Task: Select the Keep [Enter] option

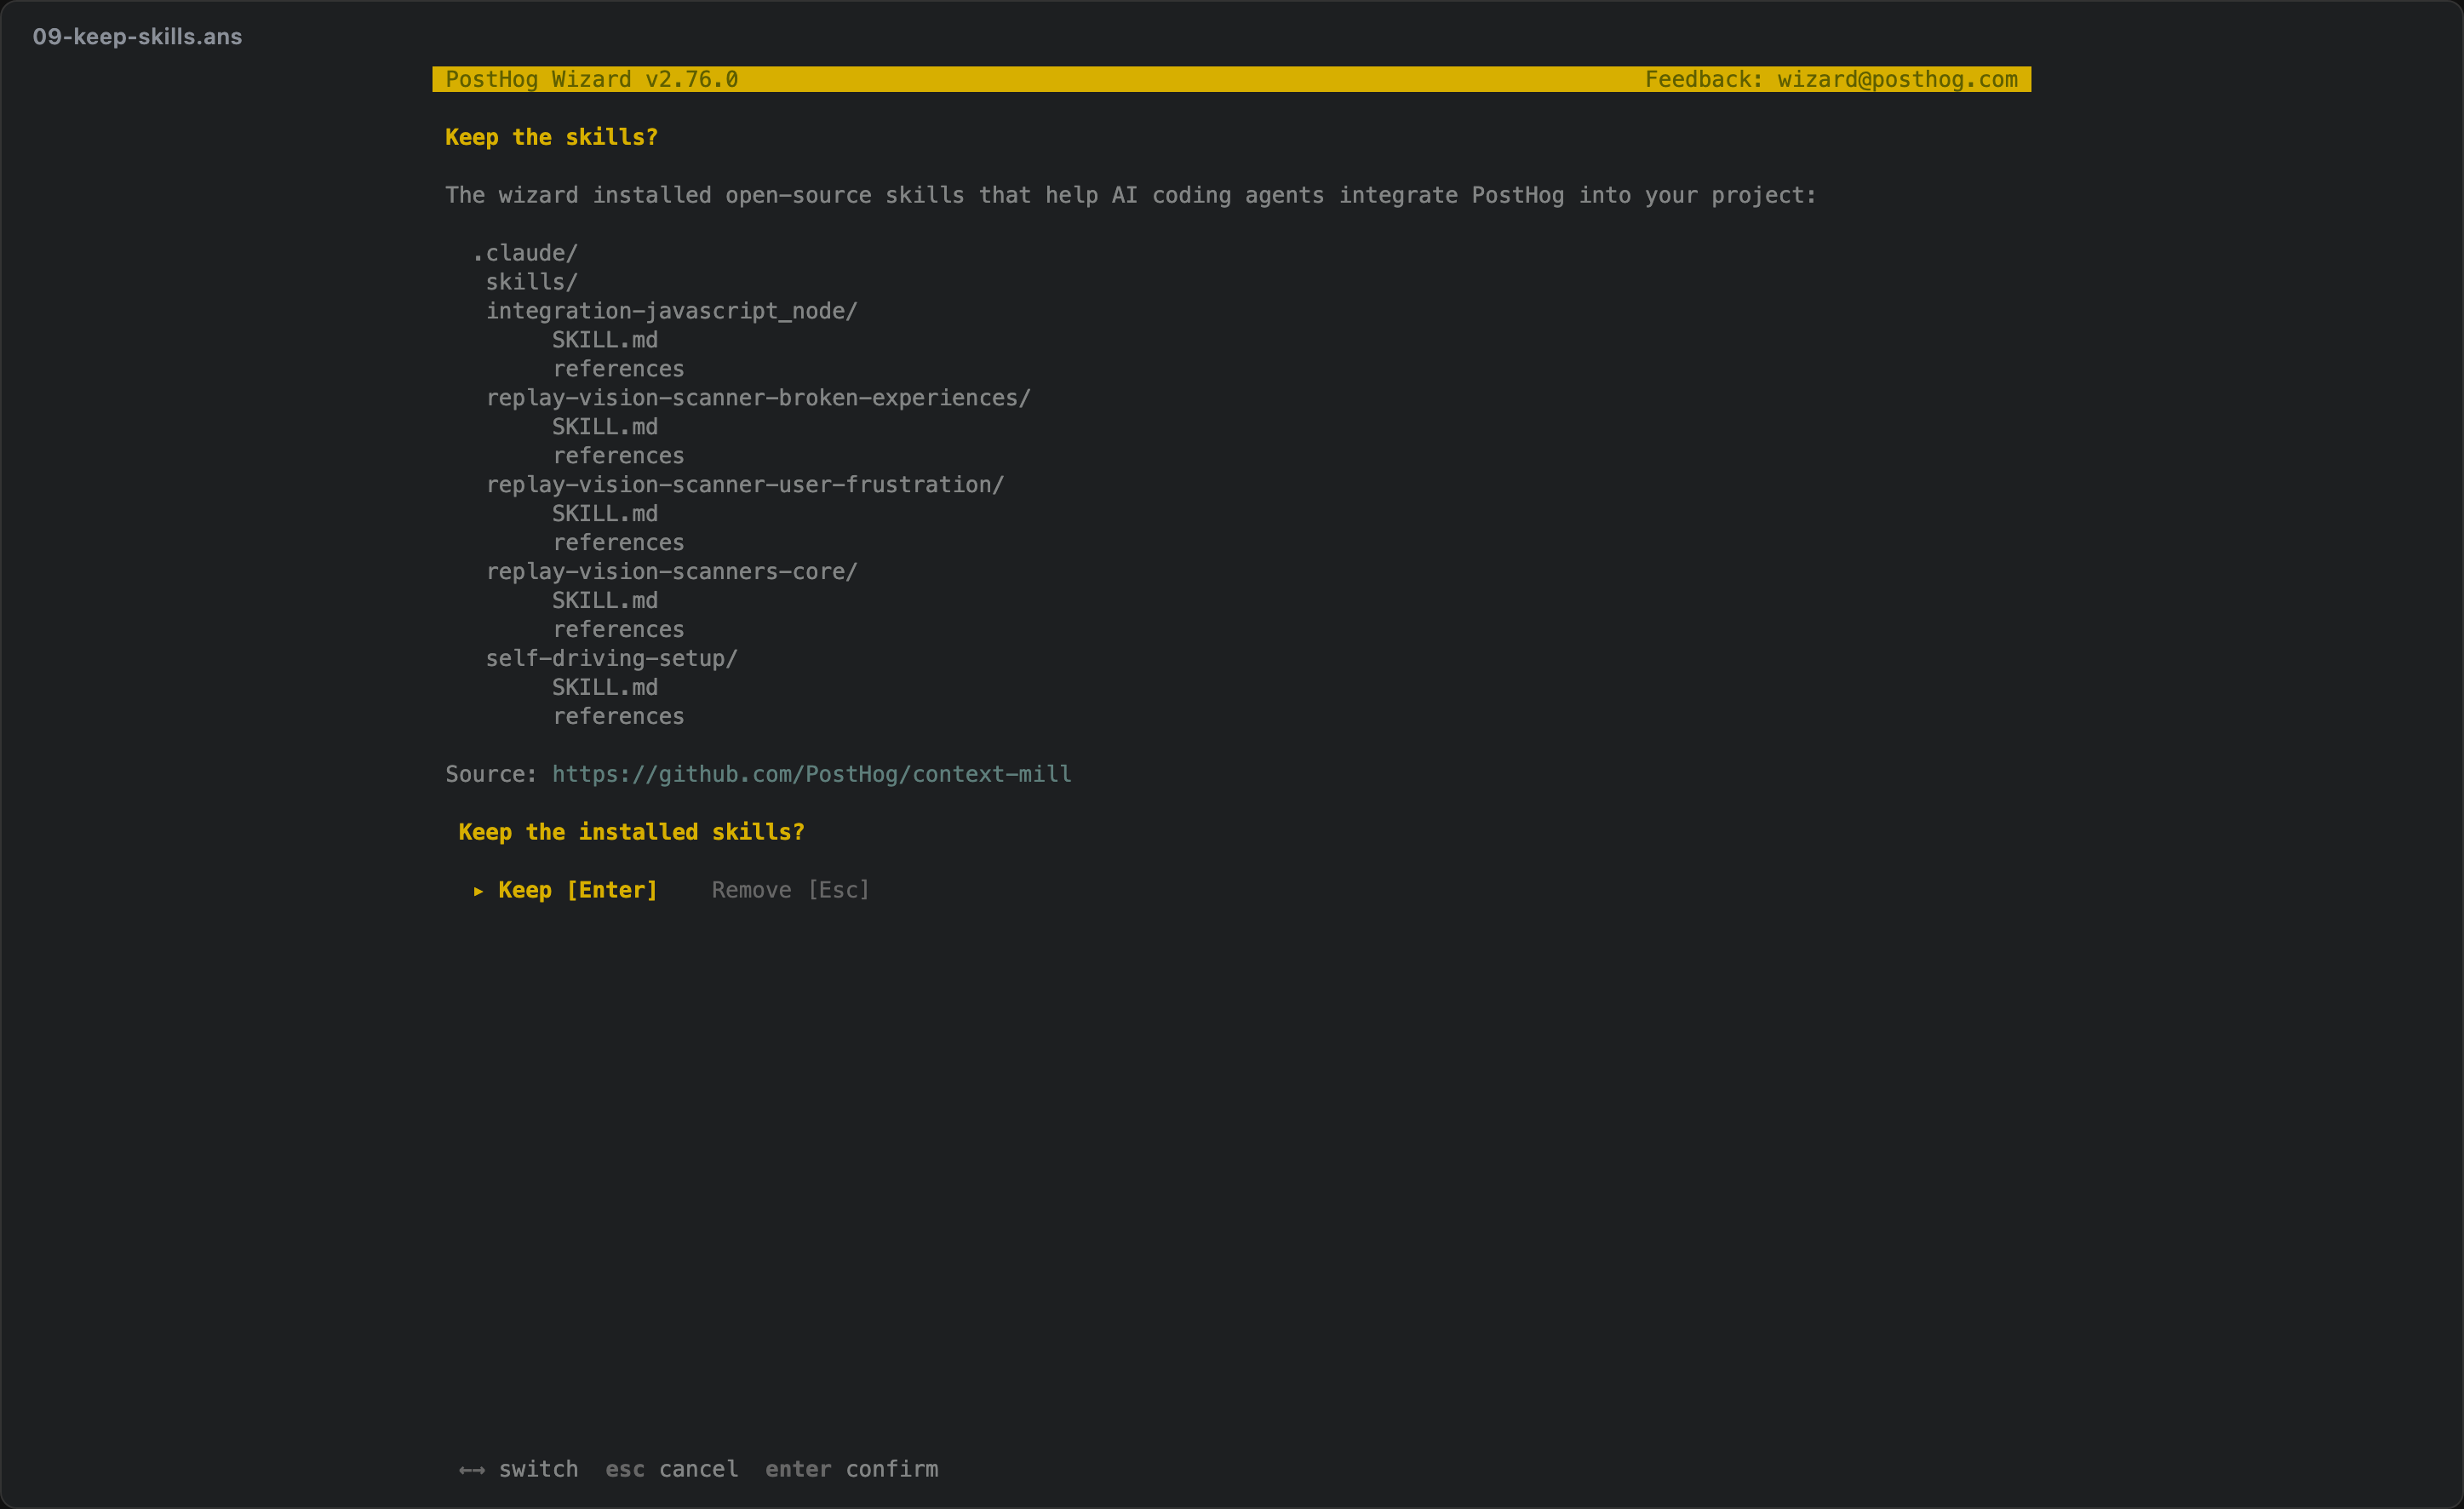Action: (578, 890)
